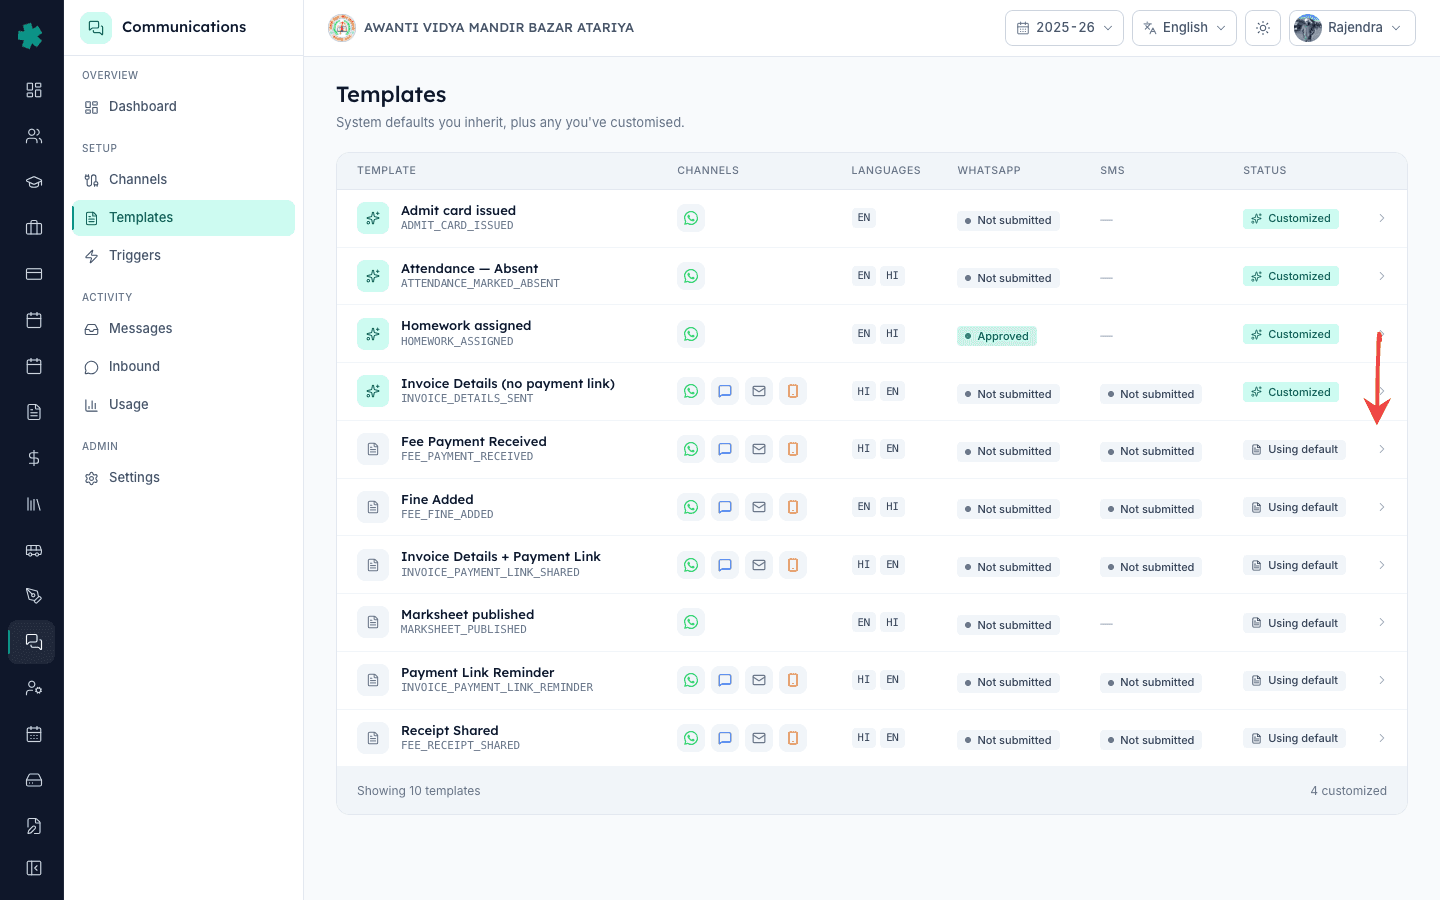Open the library books icon in dark rail
This screenshot has height=900, width=1440.
34,504
